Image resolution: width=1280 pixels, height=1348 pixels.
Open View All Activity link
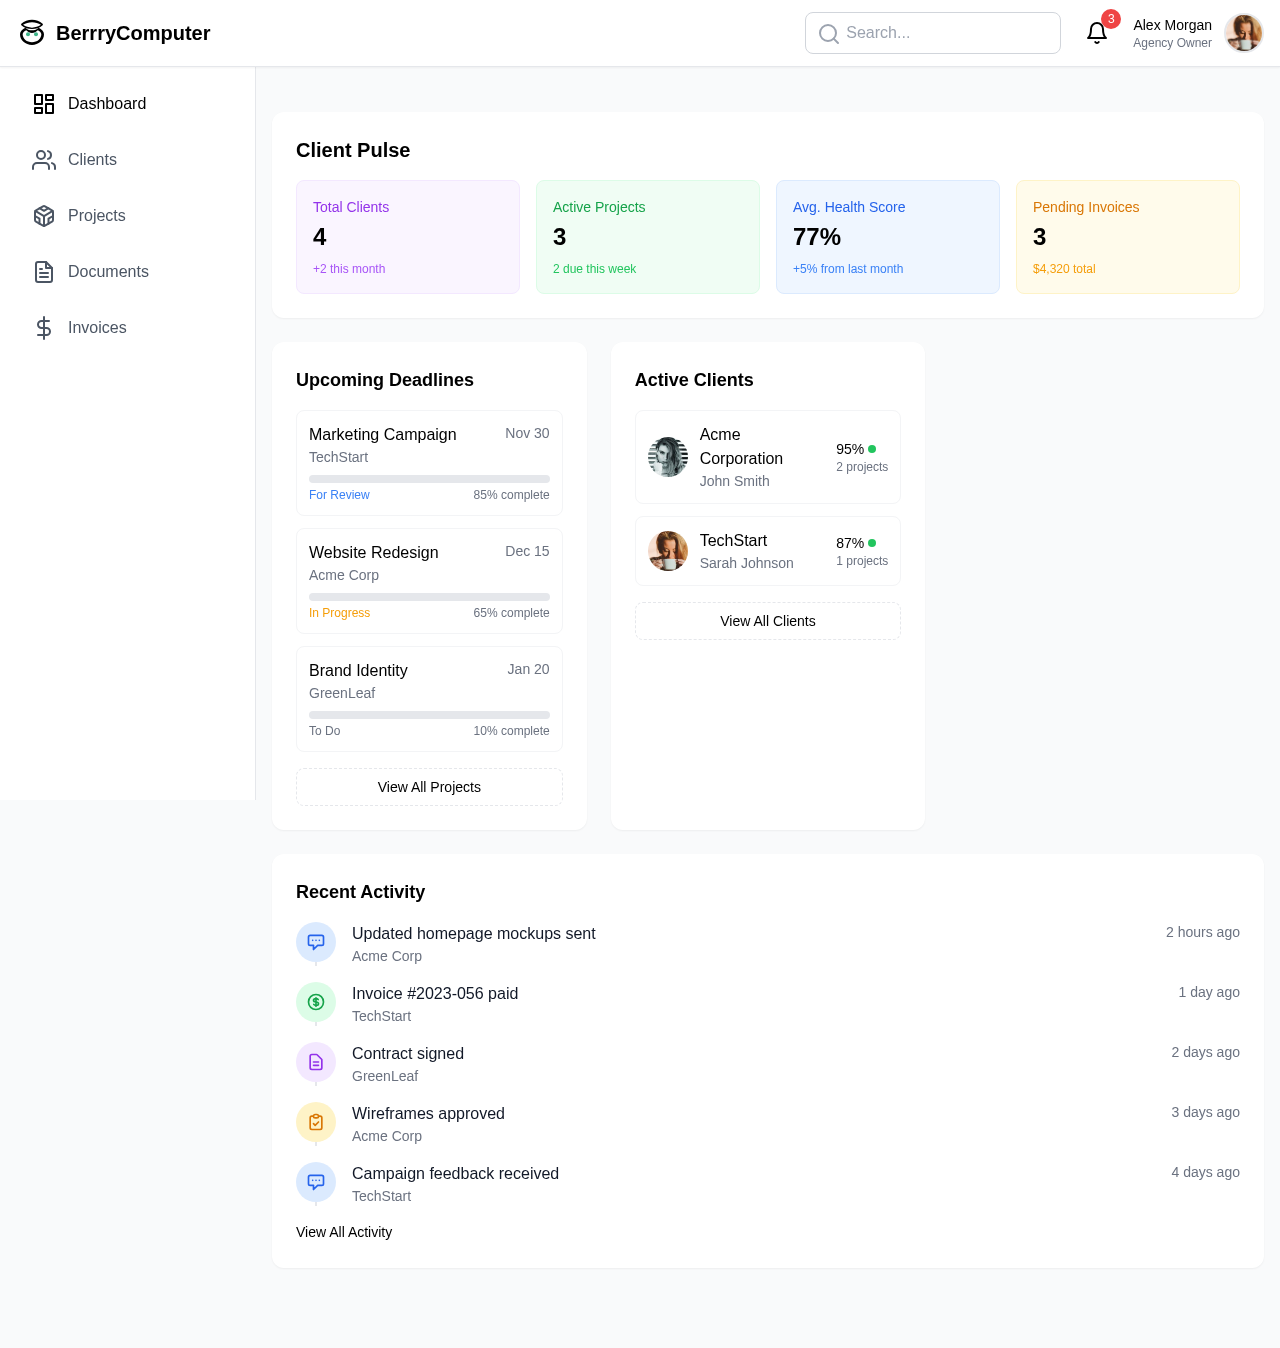click(x=344, y=1232)
